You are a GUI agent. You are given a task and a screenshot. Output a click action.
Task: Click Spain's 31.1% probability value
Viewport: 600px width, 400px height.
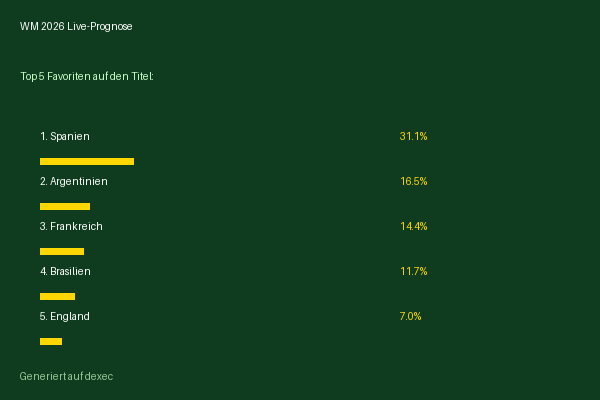413,137
